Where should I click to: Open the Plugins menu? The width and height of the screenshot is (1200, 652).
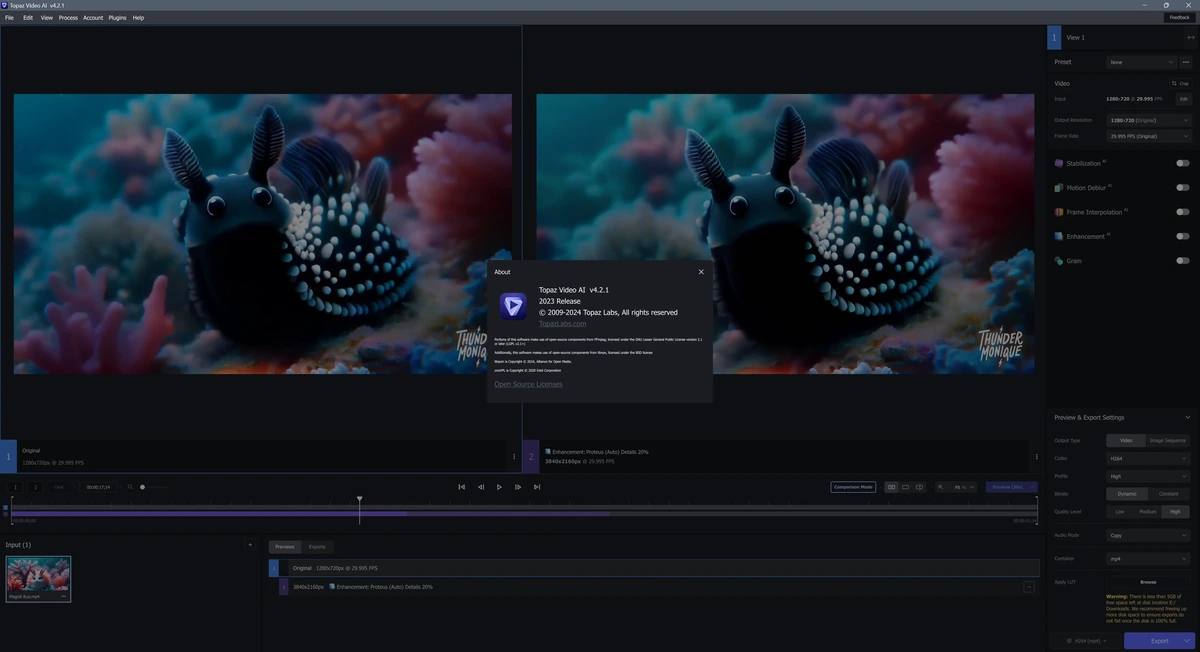coord(117,18)
